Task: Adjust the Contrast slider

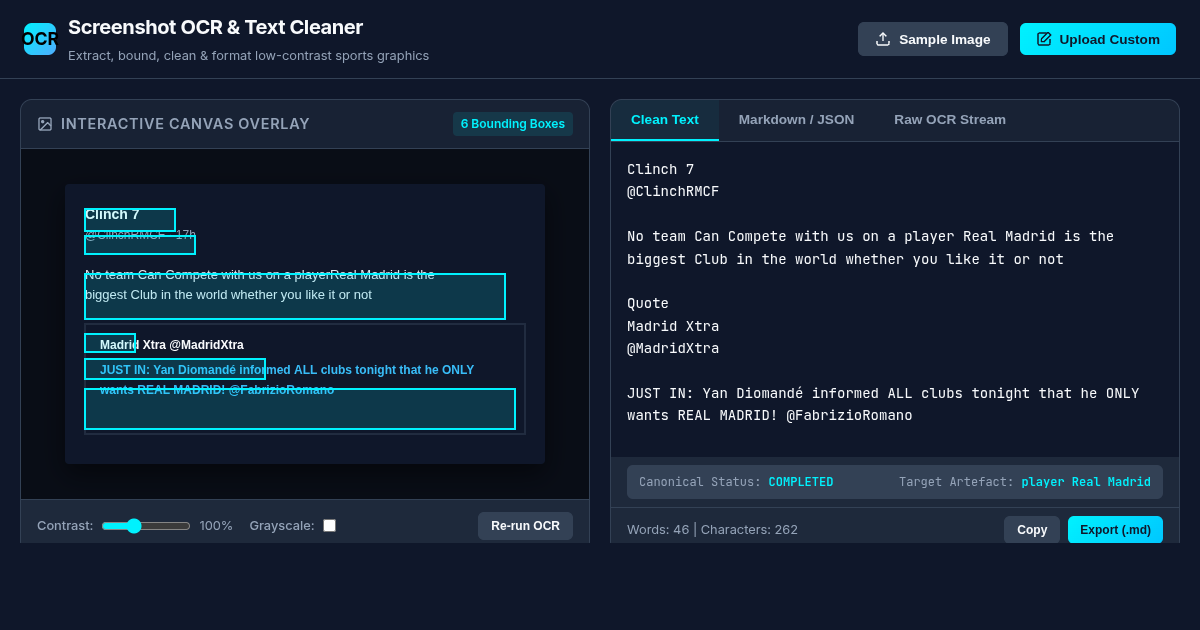Action: pos(146,526)
